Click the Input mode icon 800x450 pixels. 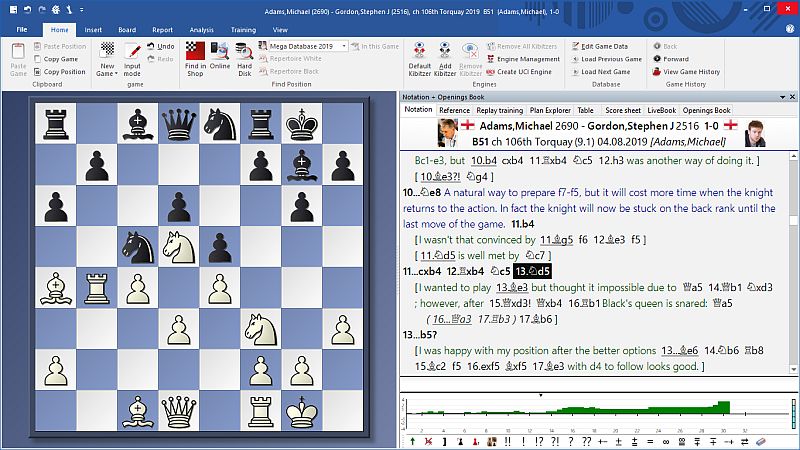click(x=132, y=56)
